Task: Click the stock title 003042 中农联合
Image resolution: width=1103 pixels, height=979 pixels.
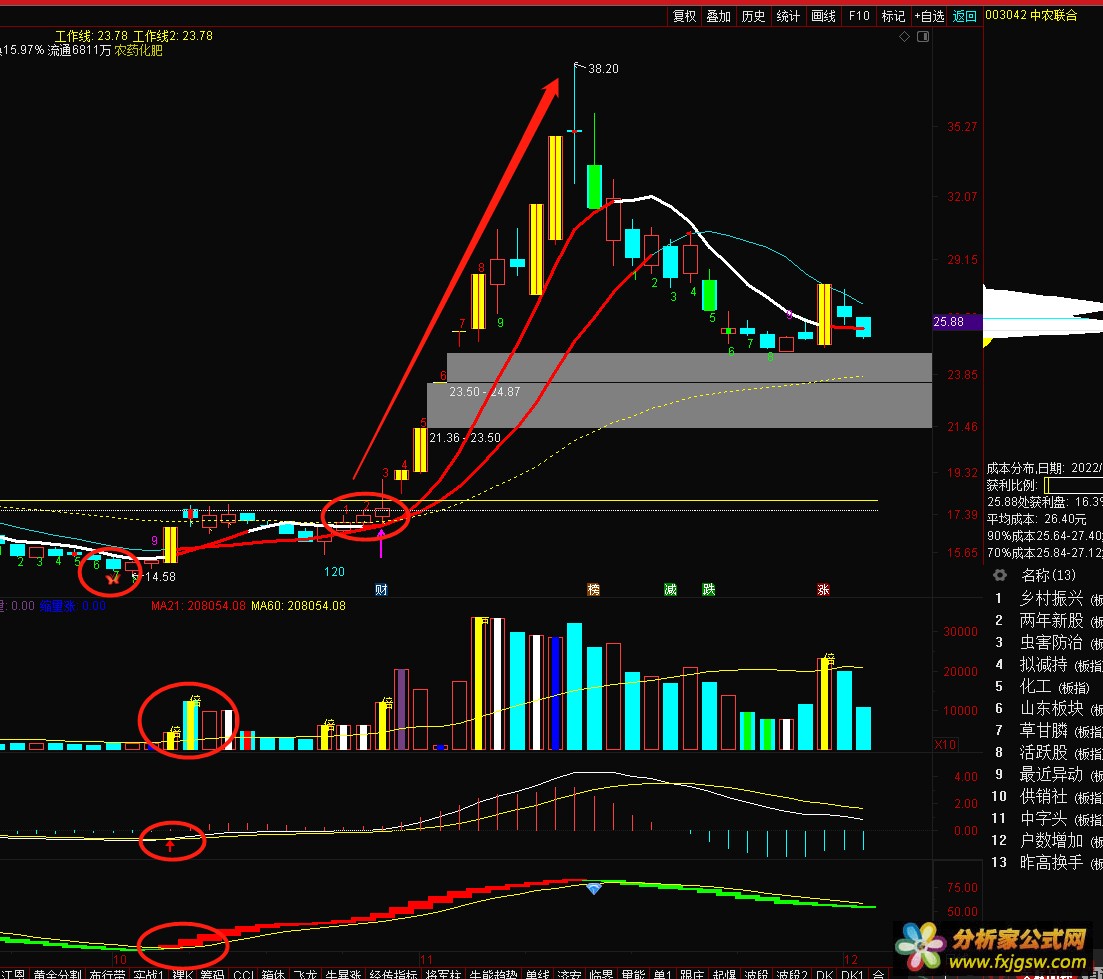Action: tap(1031, 15)
